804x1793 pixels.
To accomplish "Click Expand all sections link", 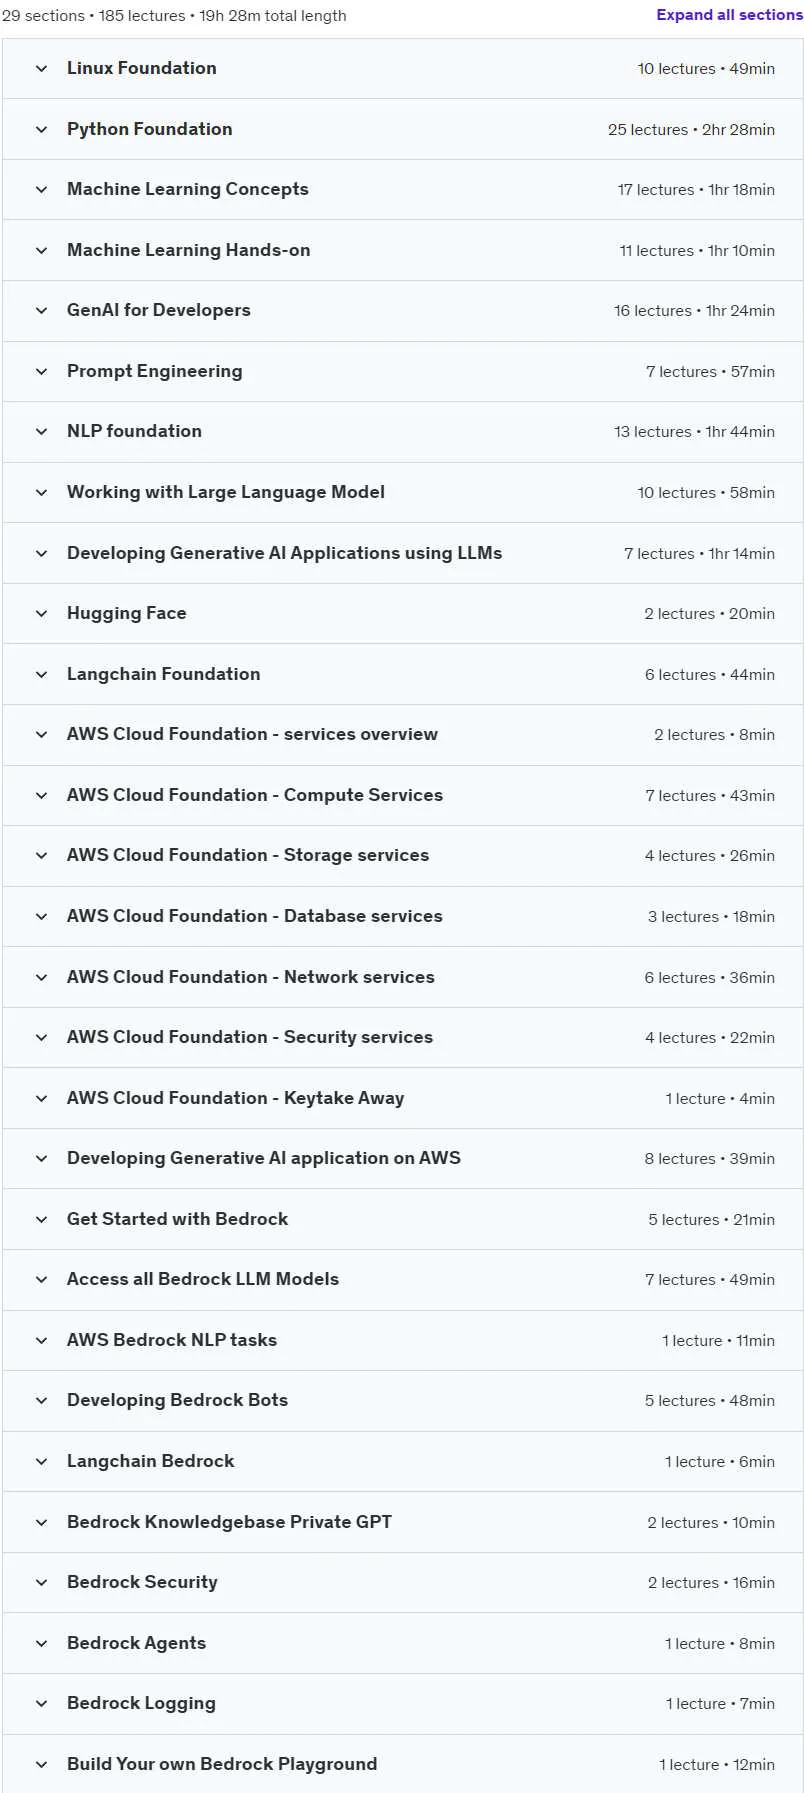I will pyautogui.click(x=729, y=15).
